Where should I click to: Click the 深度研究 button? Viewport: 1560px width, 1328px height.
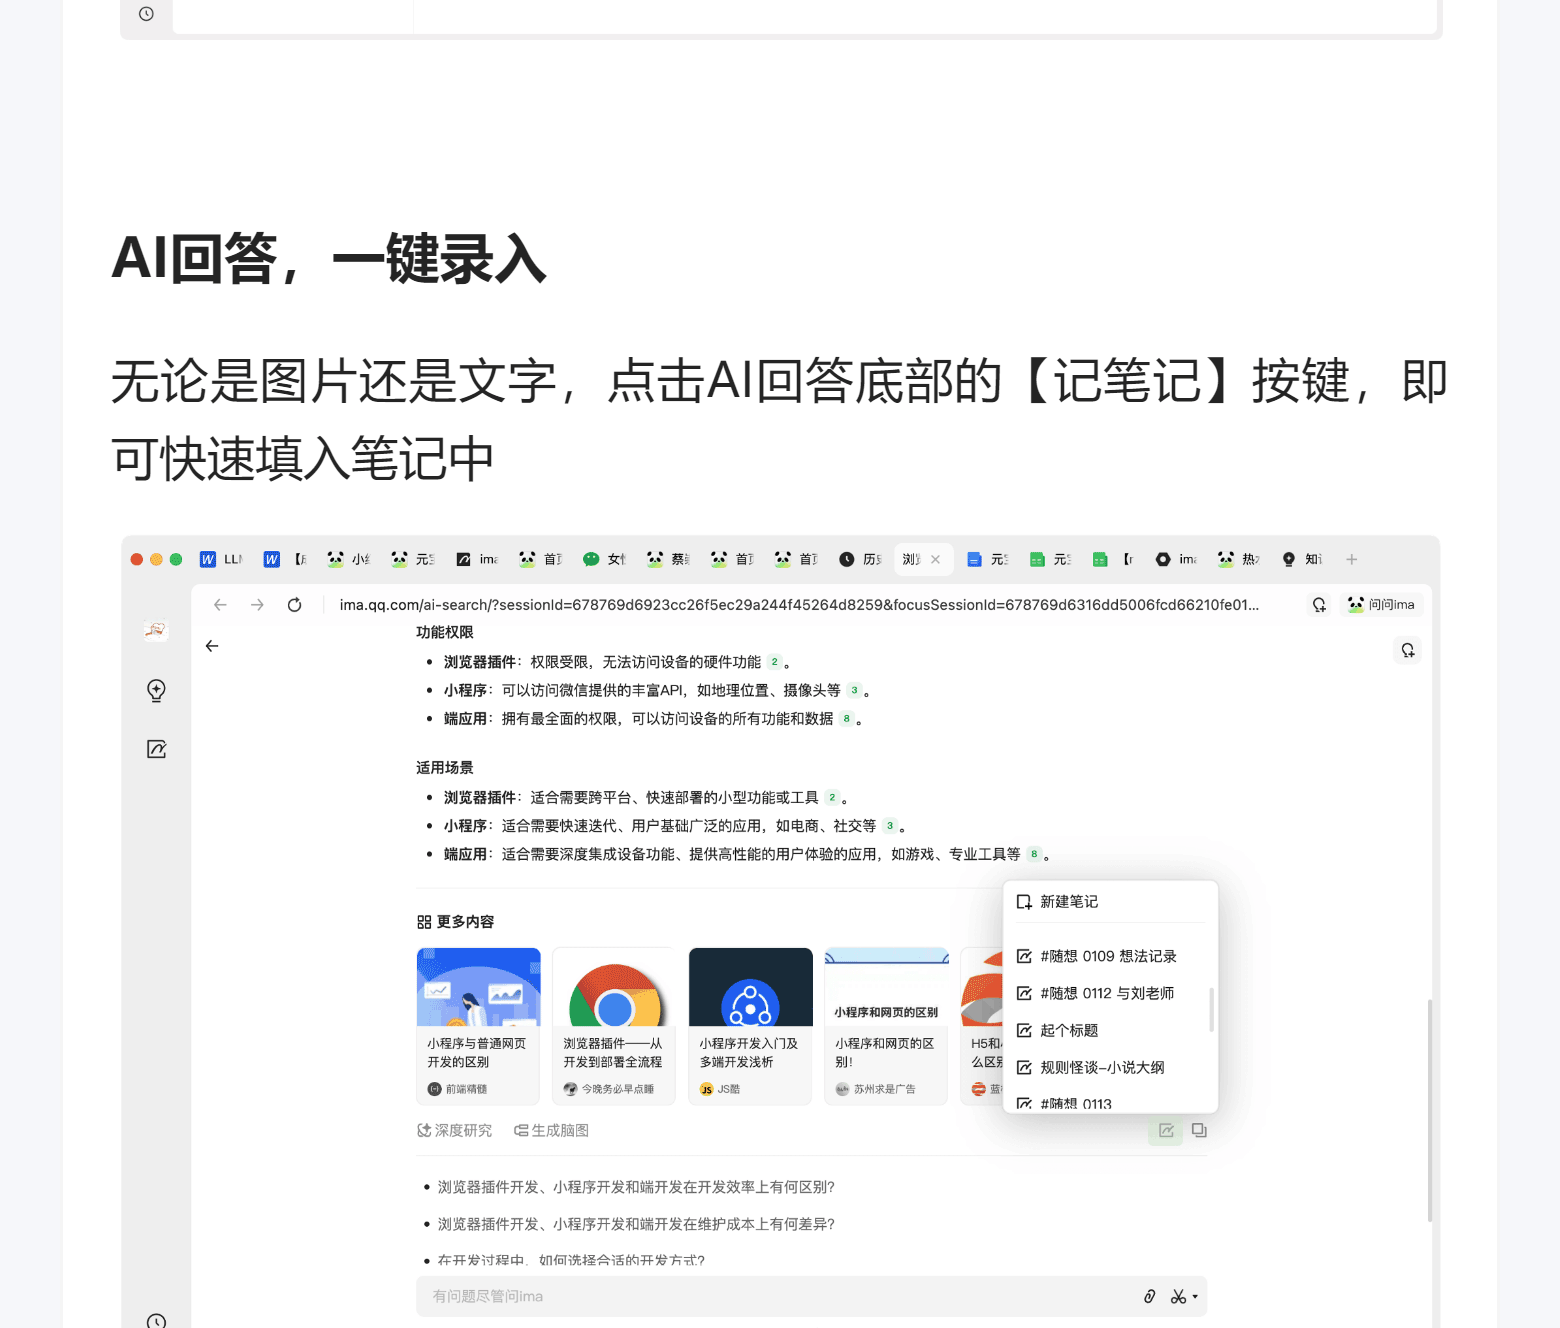455,1131
